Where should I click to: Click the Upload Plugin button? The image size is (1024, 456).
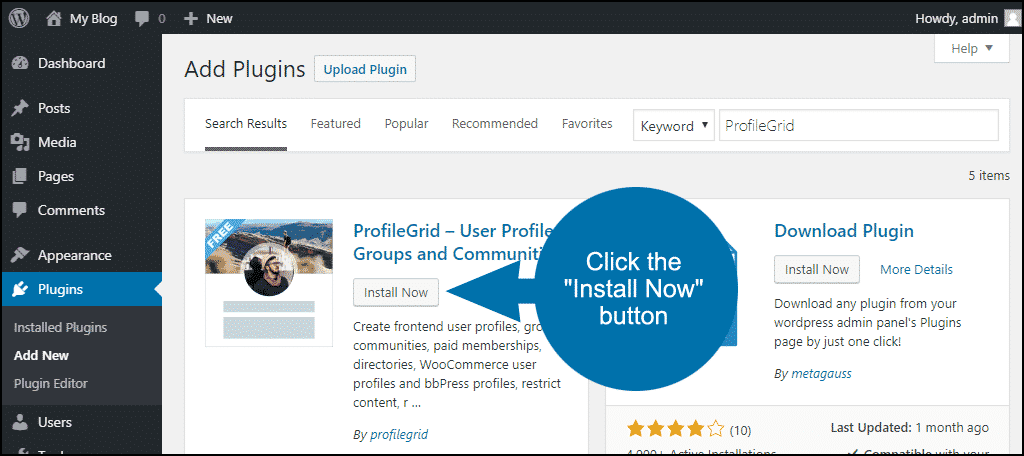point(365,70)
